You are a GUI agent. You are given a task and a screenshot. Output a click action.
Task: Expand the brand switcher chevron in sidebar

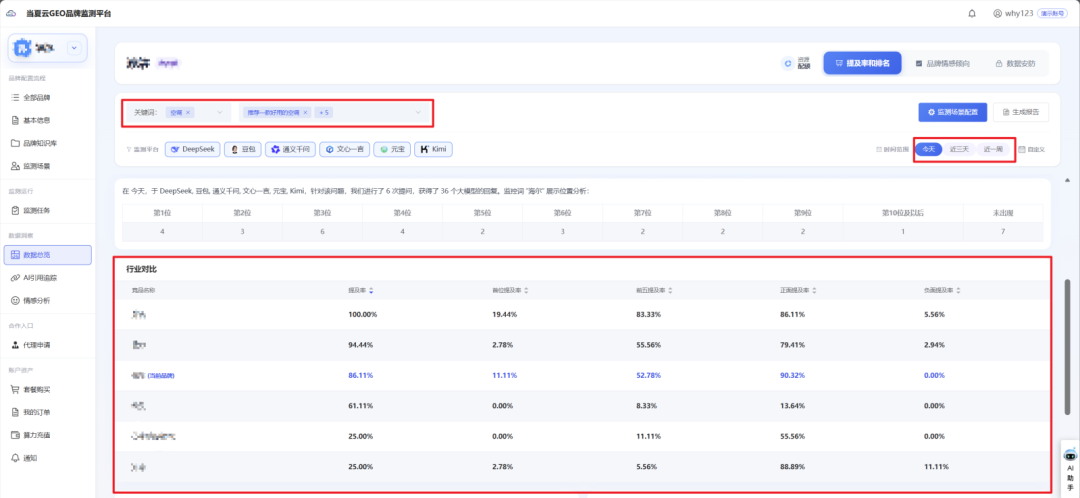(74, 48)
